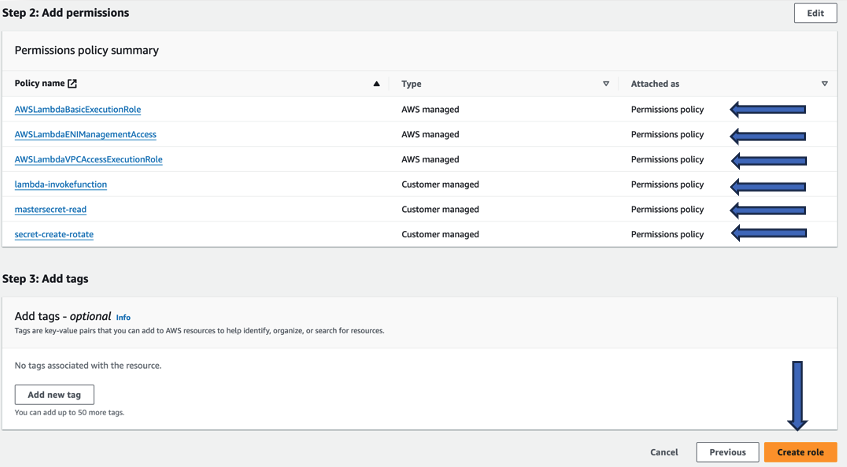
Task: Click the Add tags - optional heading
Action: 63,316
